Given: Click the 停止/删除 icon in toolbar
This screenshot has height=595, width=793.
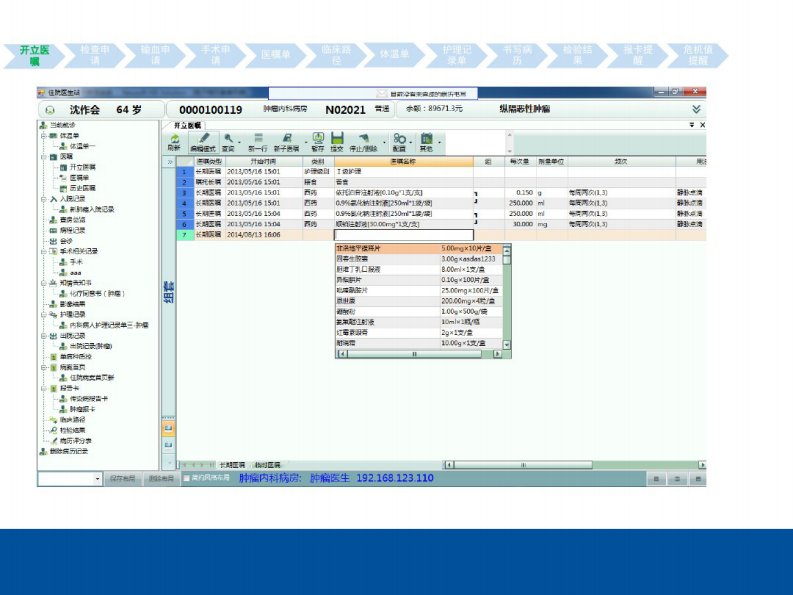Looking at the screenshot, I should coord(366,141).
